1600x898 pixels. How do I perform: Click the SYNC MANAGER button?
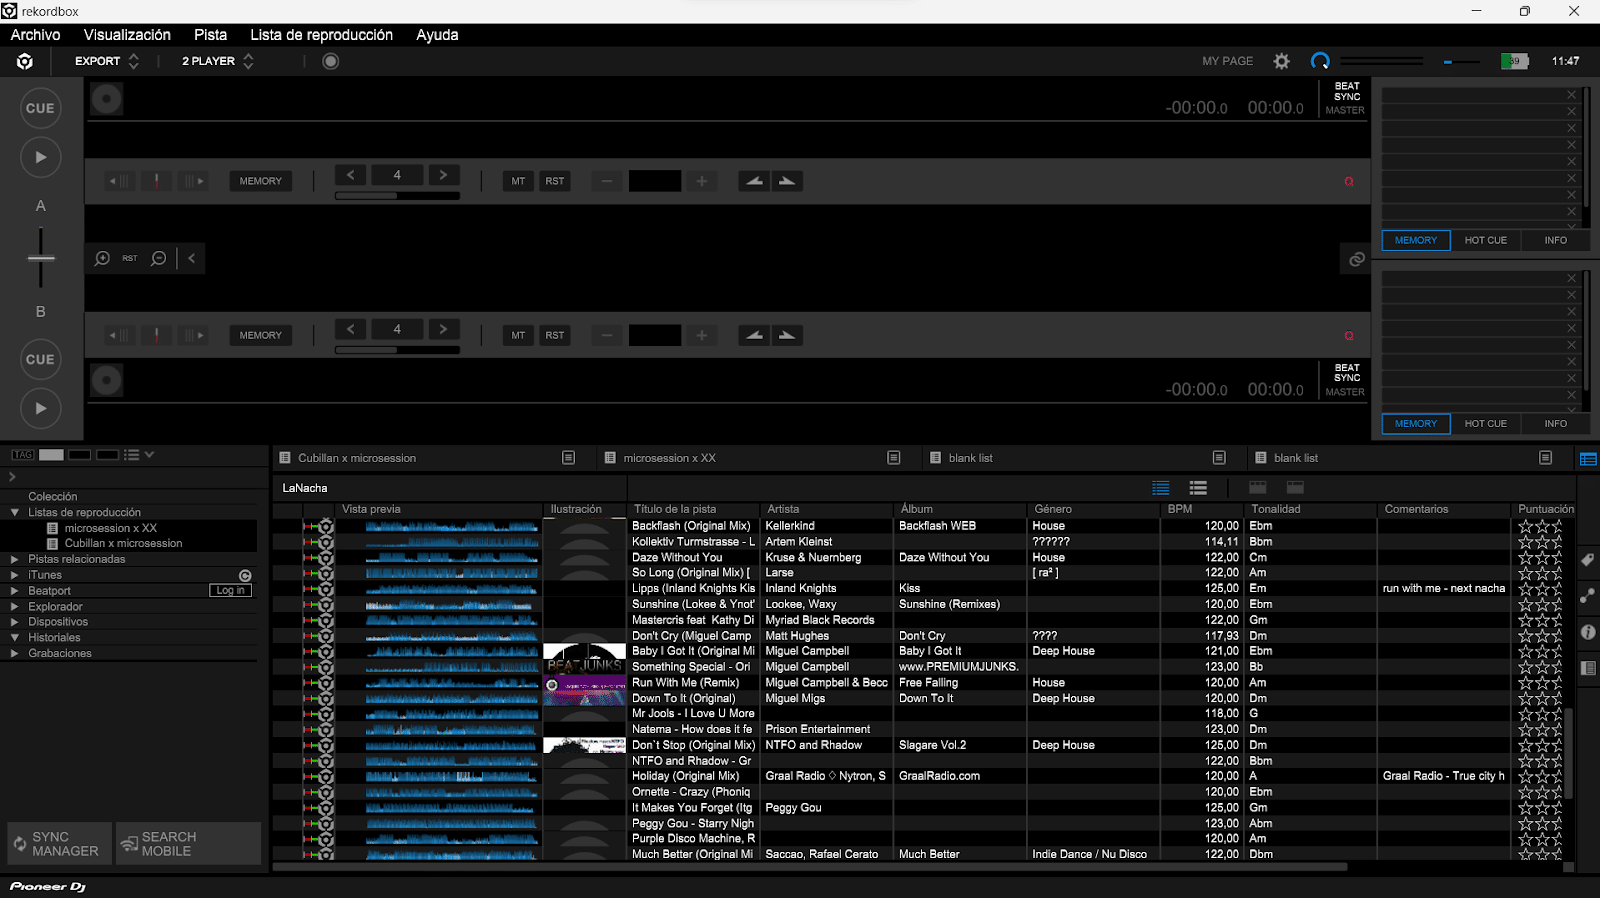[59, 844]
